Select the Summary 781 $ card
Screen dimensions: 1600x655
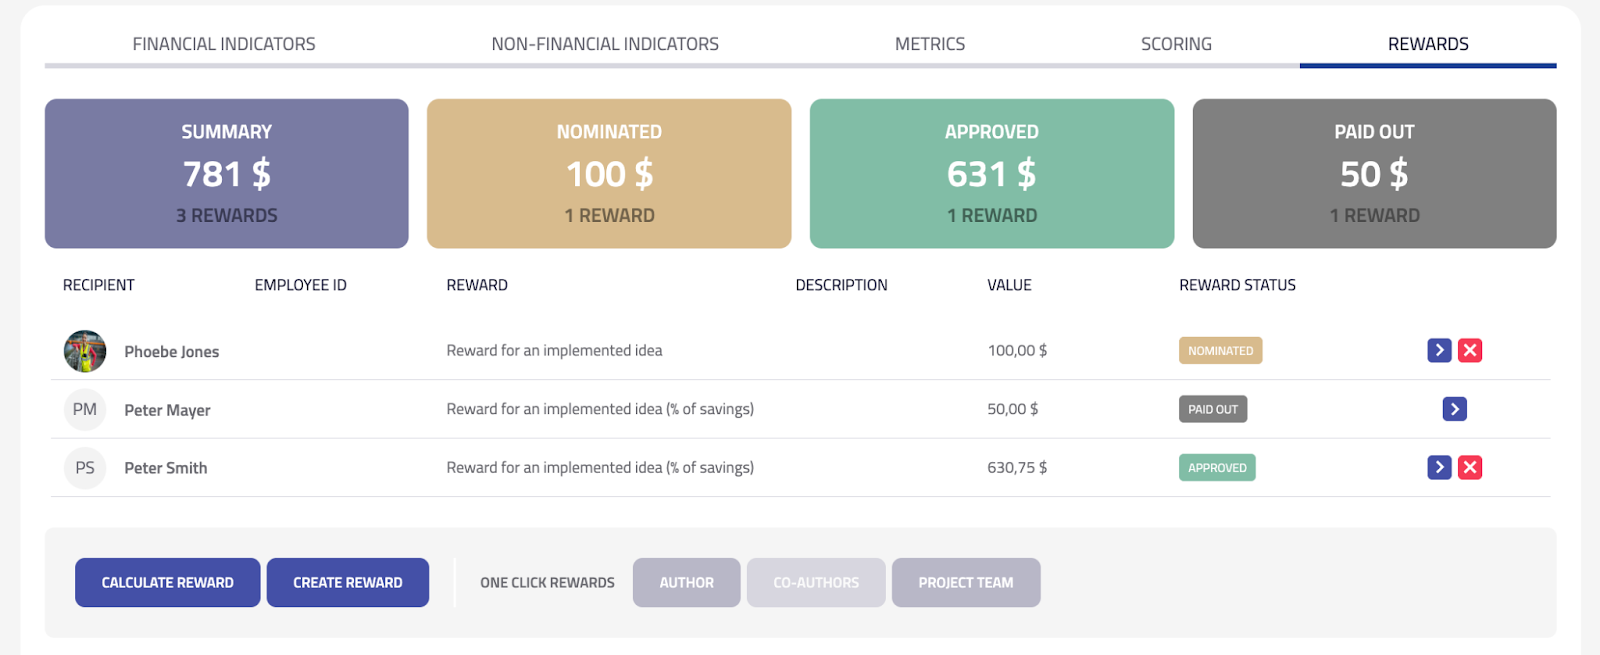(227, 173)
